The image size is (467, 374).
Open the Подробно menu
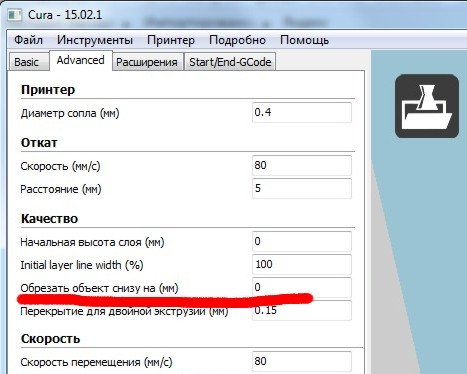[x=237, y=40]
